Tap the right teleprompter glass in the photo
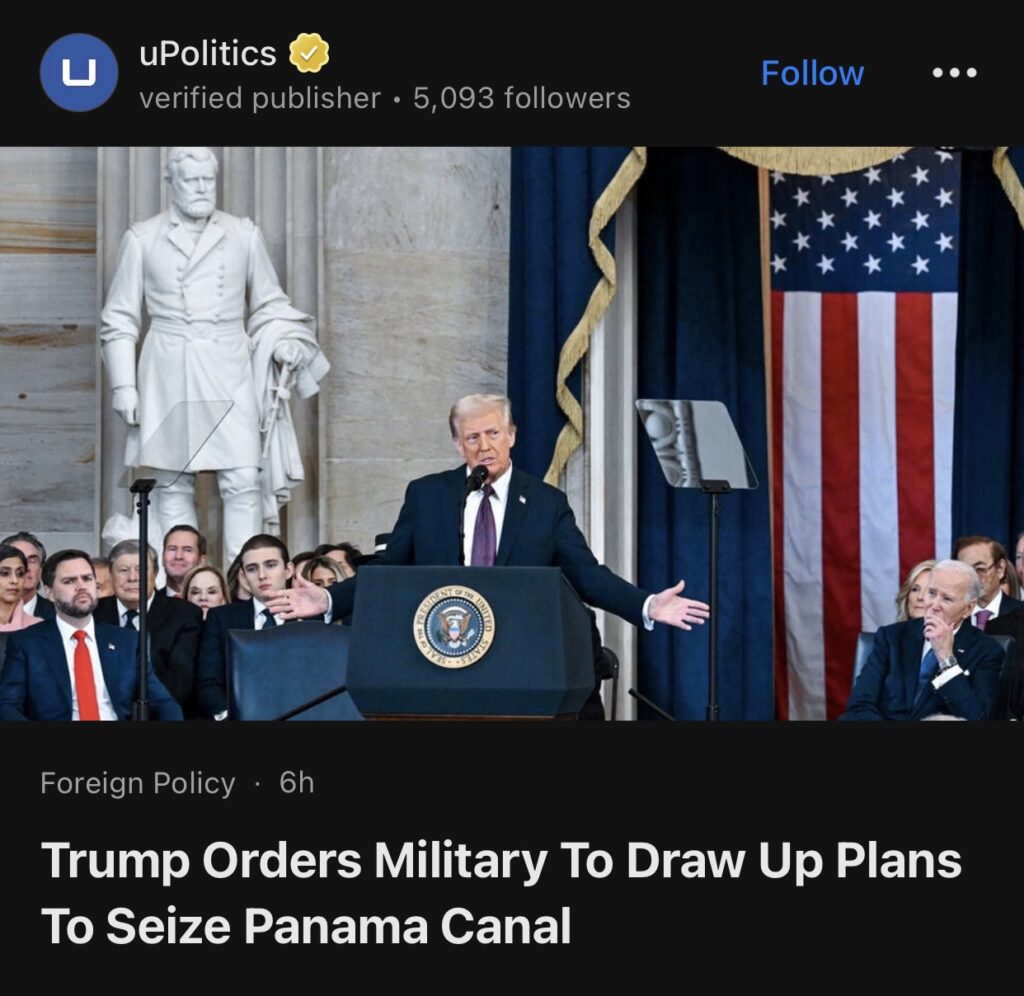The height and width of the screenshot is (996, 1024). [696, 444]
